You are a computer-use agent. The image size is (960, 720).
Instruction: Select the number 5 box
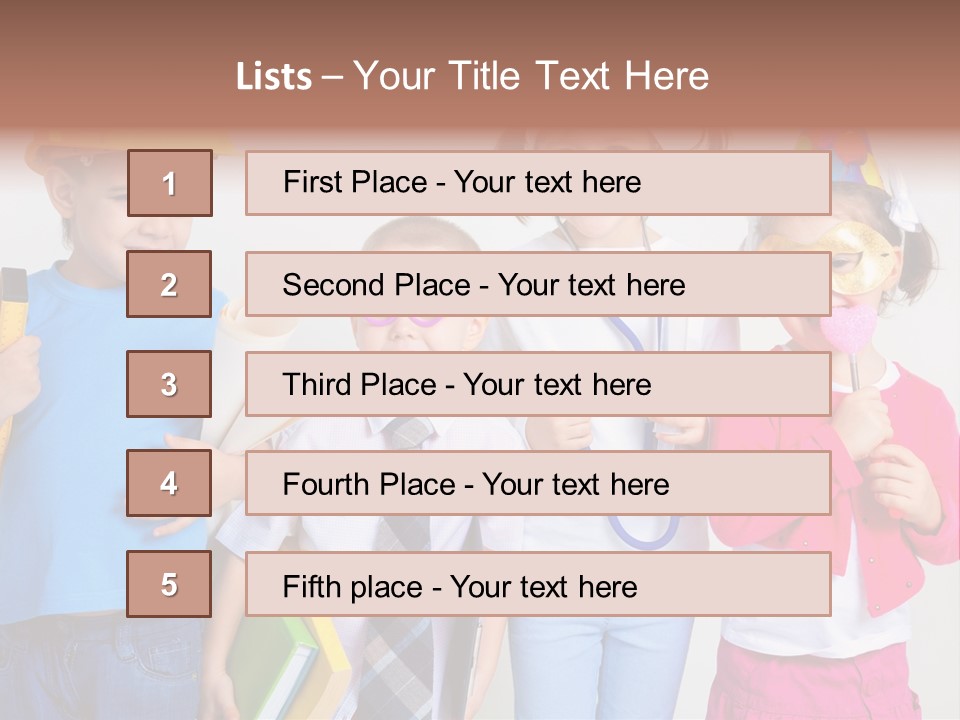click(169, 583)
